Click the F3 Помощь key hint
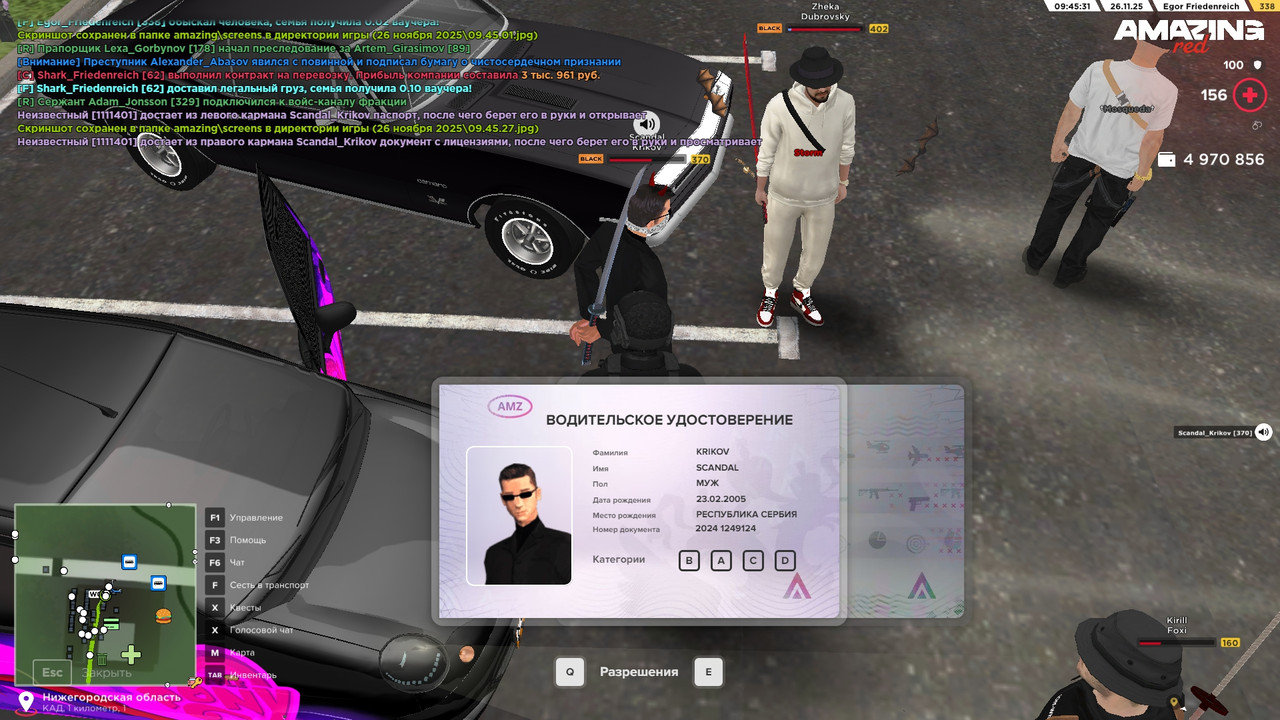This screenshot has width=1280, height=720. [235, 540]
